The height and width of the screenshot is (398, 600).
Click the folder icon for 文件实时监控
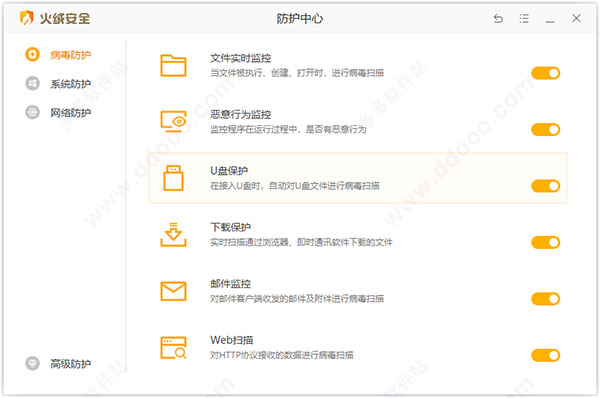[x=173, y=66]
